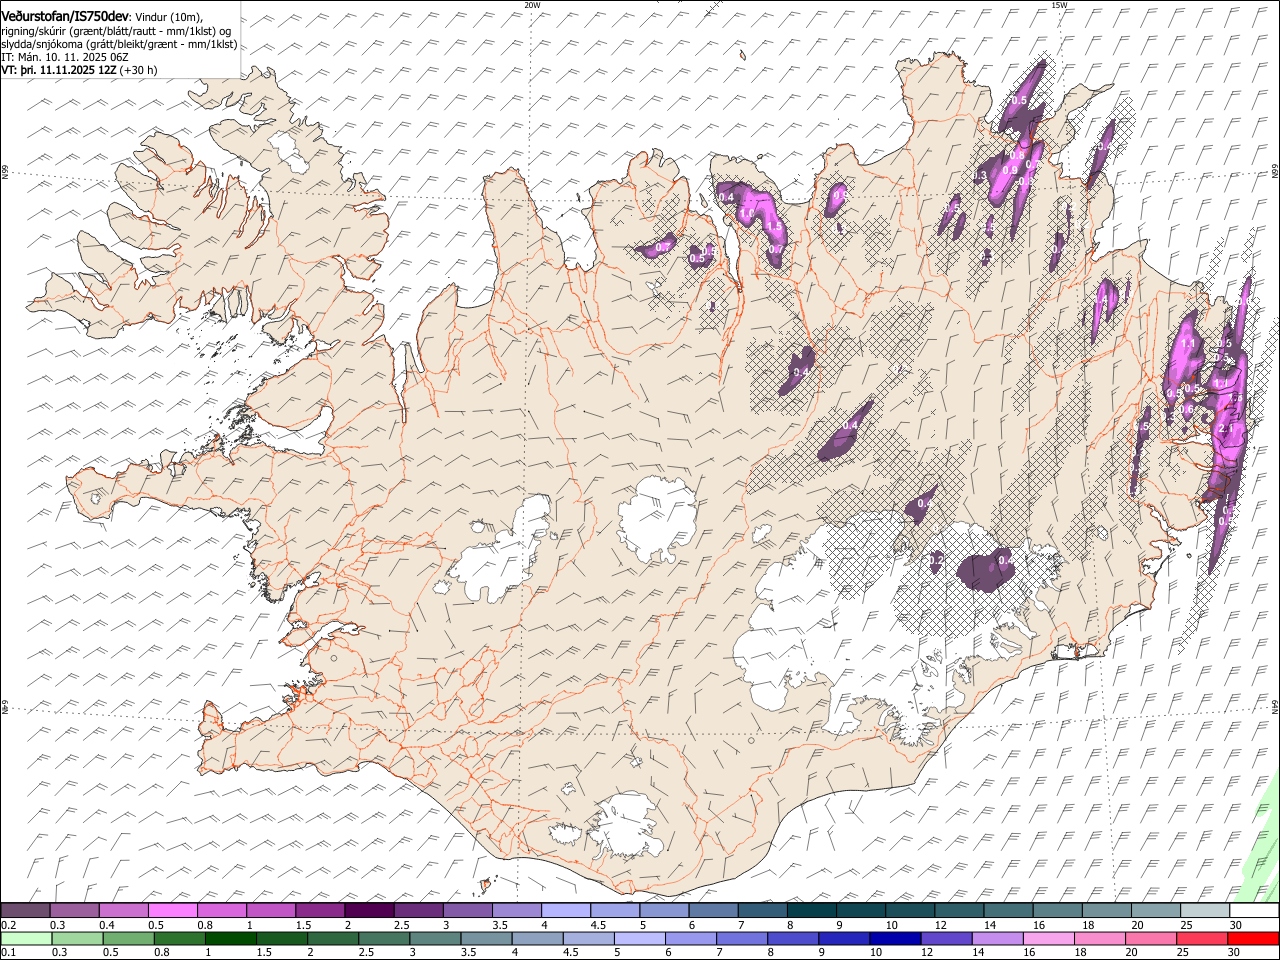
Task: Click the 'slydda/snjókoma' legend description line
Action: point(119,44)
